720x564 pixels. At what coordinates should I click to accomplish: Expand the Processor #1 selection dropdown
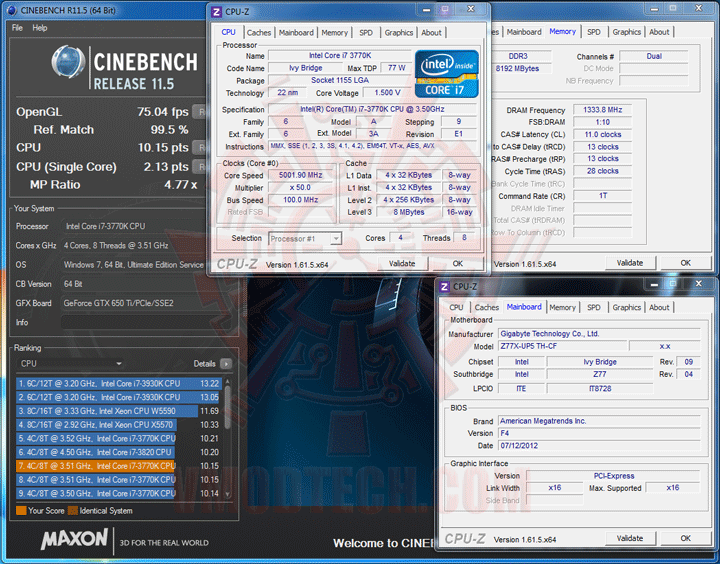coord(336,239)
